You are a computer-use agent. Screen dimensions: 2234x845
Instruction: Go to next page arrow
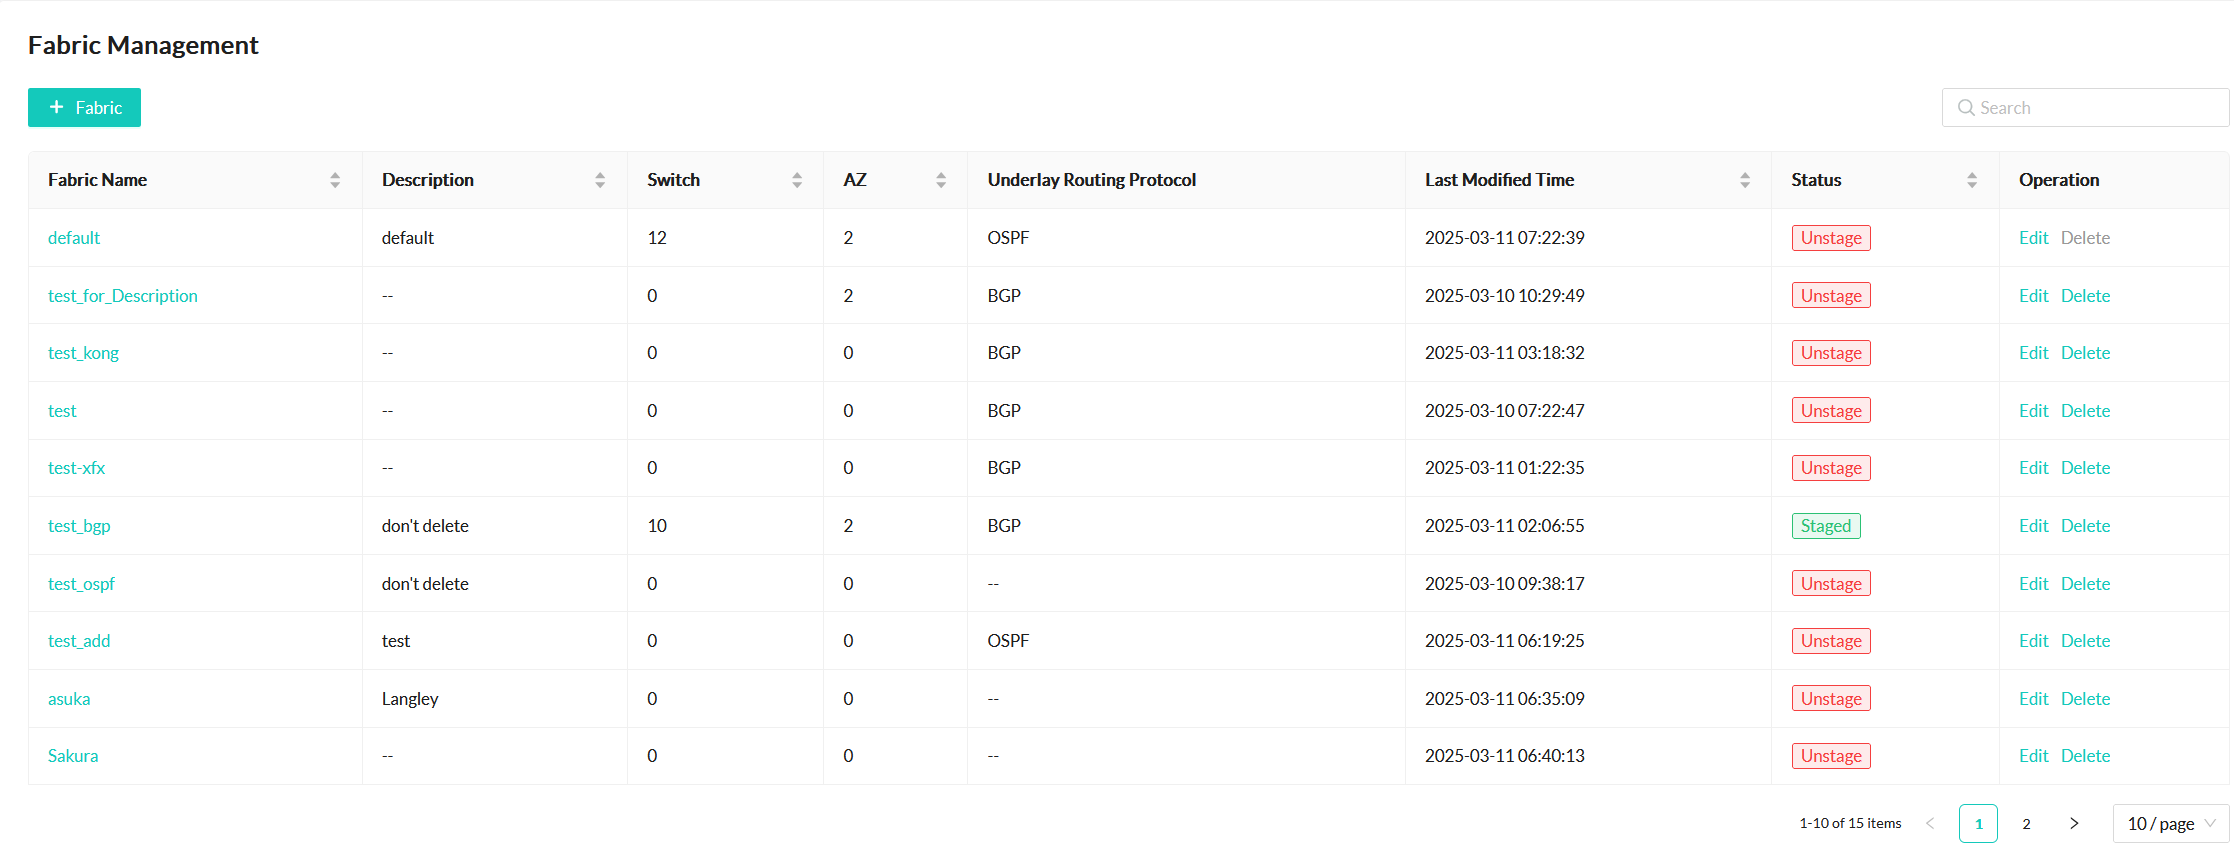[2074, 823]
